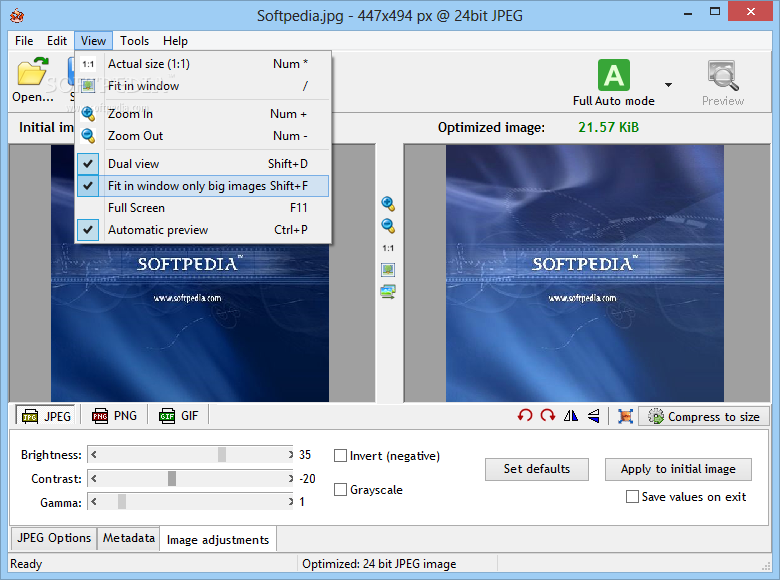The width and height of the screenshot is (780, 580).
Task: Click Gamma slider left arrow
Action: (94, 501)
